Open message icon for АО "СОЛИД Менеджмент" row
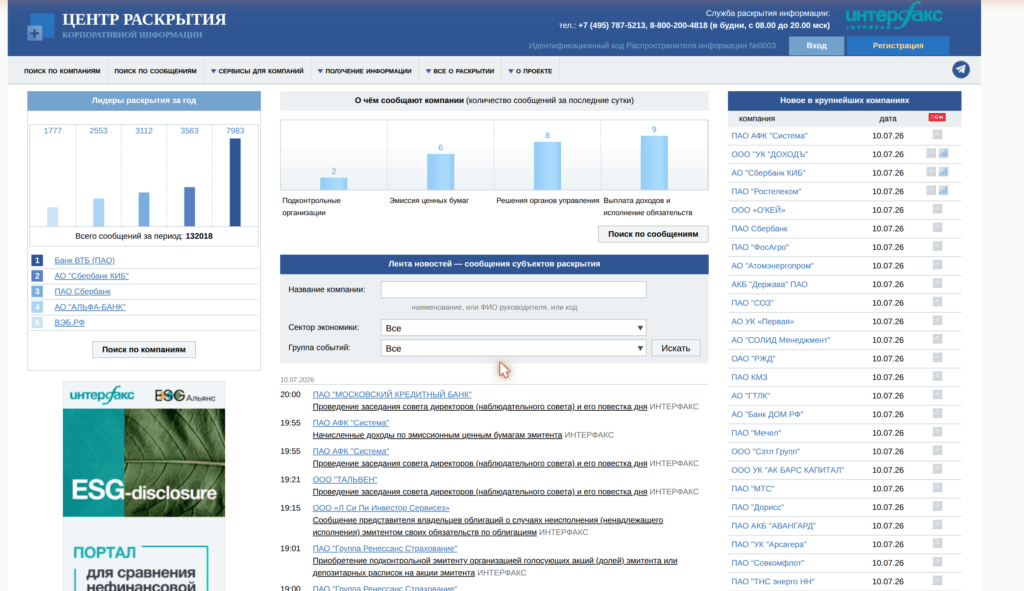Screen dimensions: 1024x591 (937, 339)
